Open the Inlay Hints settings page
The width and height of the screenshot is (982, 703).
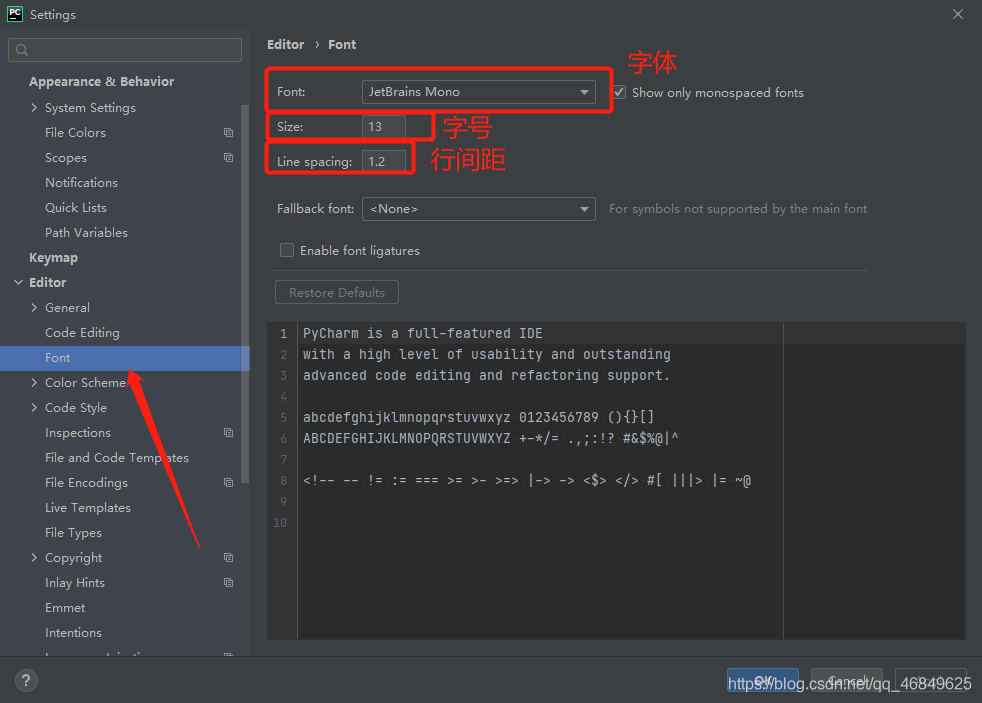point(75,583)
